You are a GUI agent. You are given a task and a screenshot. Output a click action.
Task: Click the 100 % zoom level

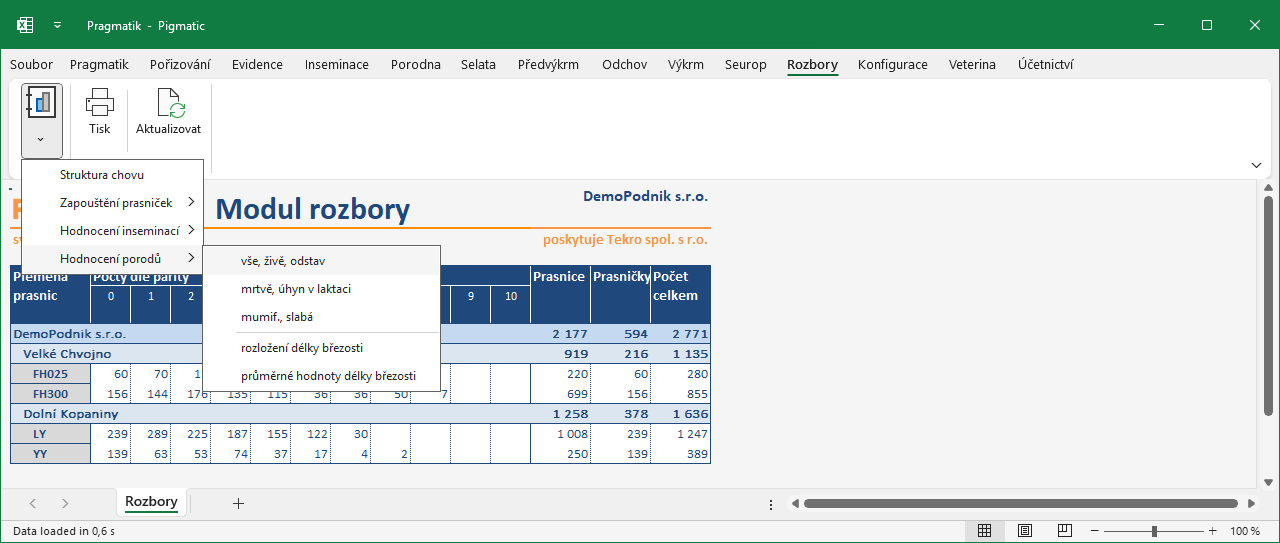(1245, 531)
